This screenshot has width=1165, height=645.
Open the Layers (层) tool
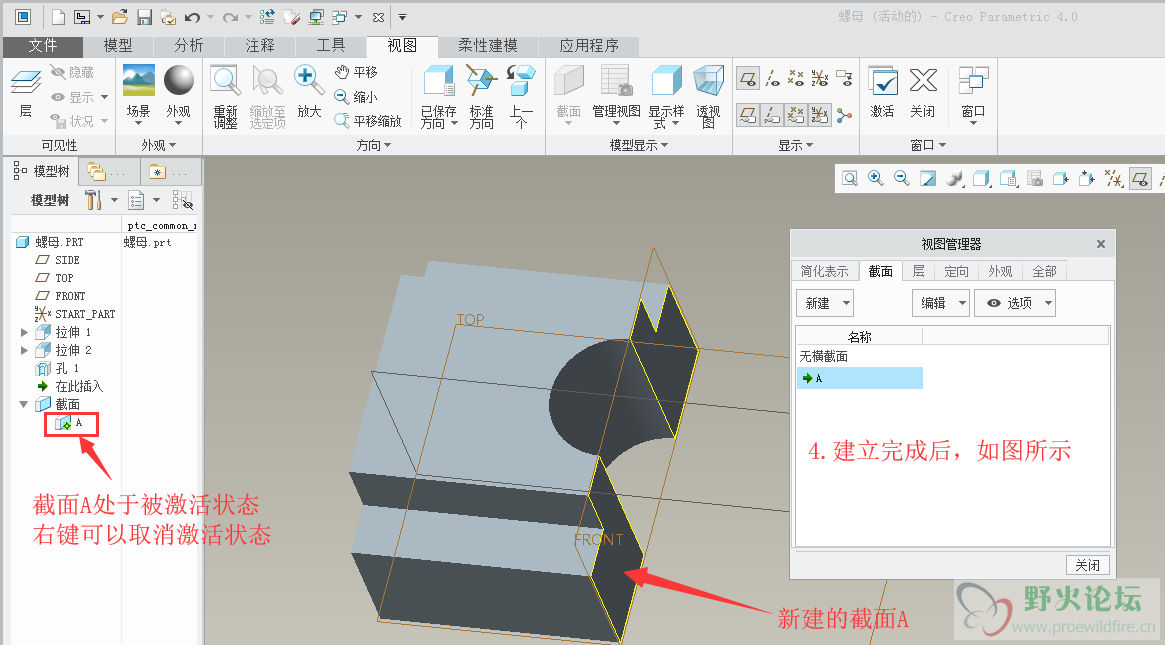coord(26,94)
